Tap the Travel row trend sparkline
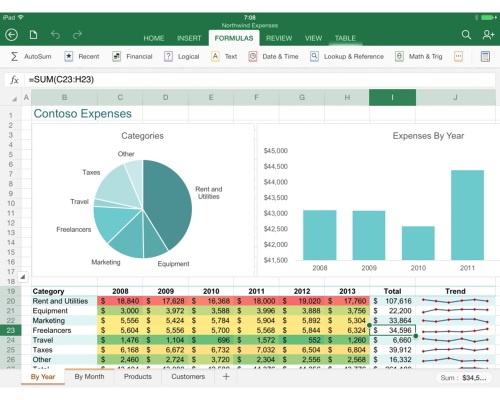This screenshot has height=400, width=500. pos(455,340)
